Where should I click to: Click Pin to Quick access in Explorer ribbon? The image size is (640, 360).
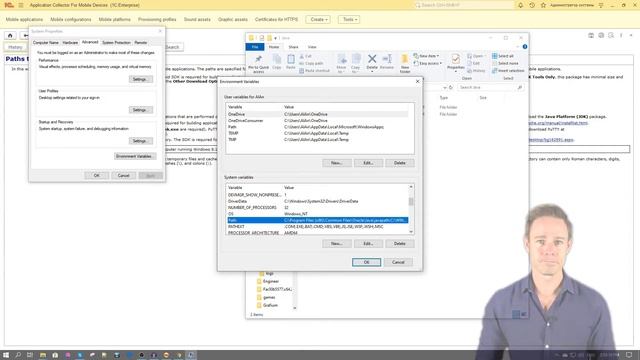258,64
